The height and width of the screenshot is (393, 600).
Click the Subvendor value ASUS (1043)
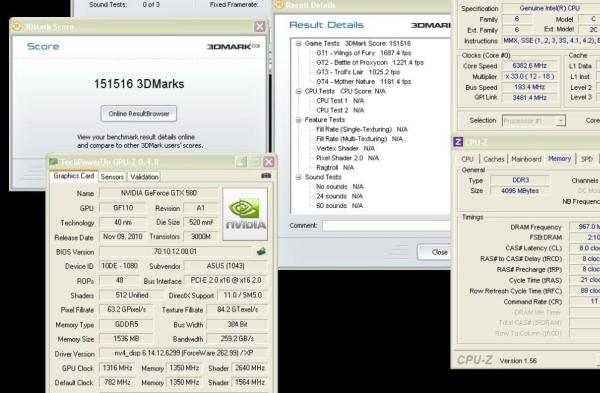coord(226,266)
